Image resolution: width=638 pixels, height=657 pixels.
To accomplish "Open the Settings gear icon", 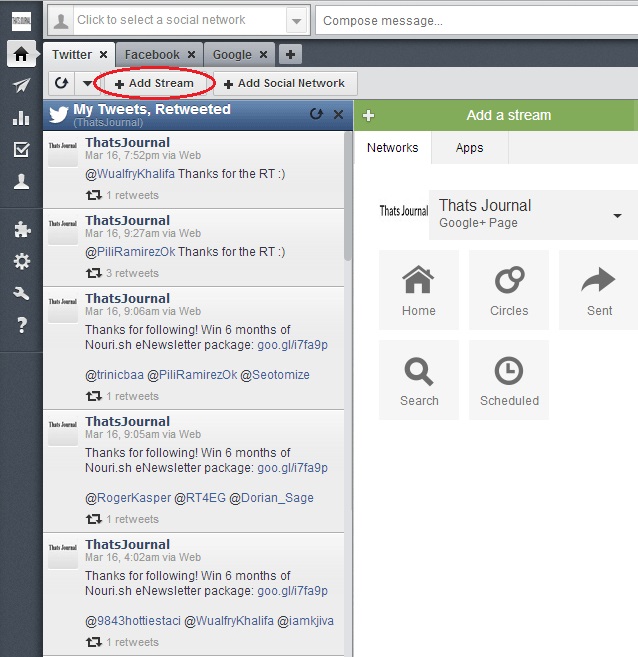I will [x=22, y=261].
